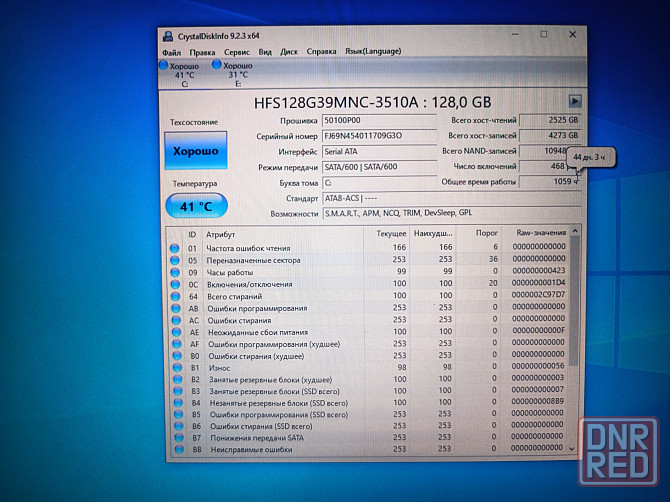Open the Диск menu

click(289, 52)
